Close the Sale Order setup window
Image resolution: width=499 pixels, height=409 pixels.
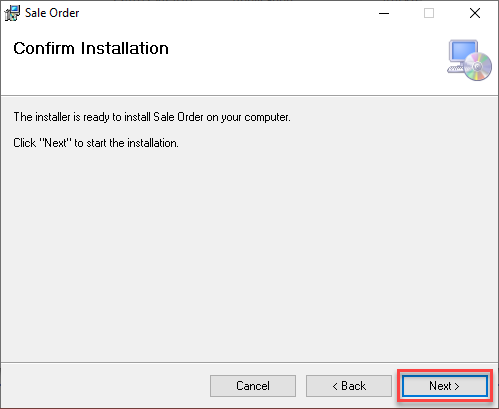475,13
